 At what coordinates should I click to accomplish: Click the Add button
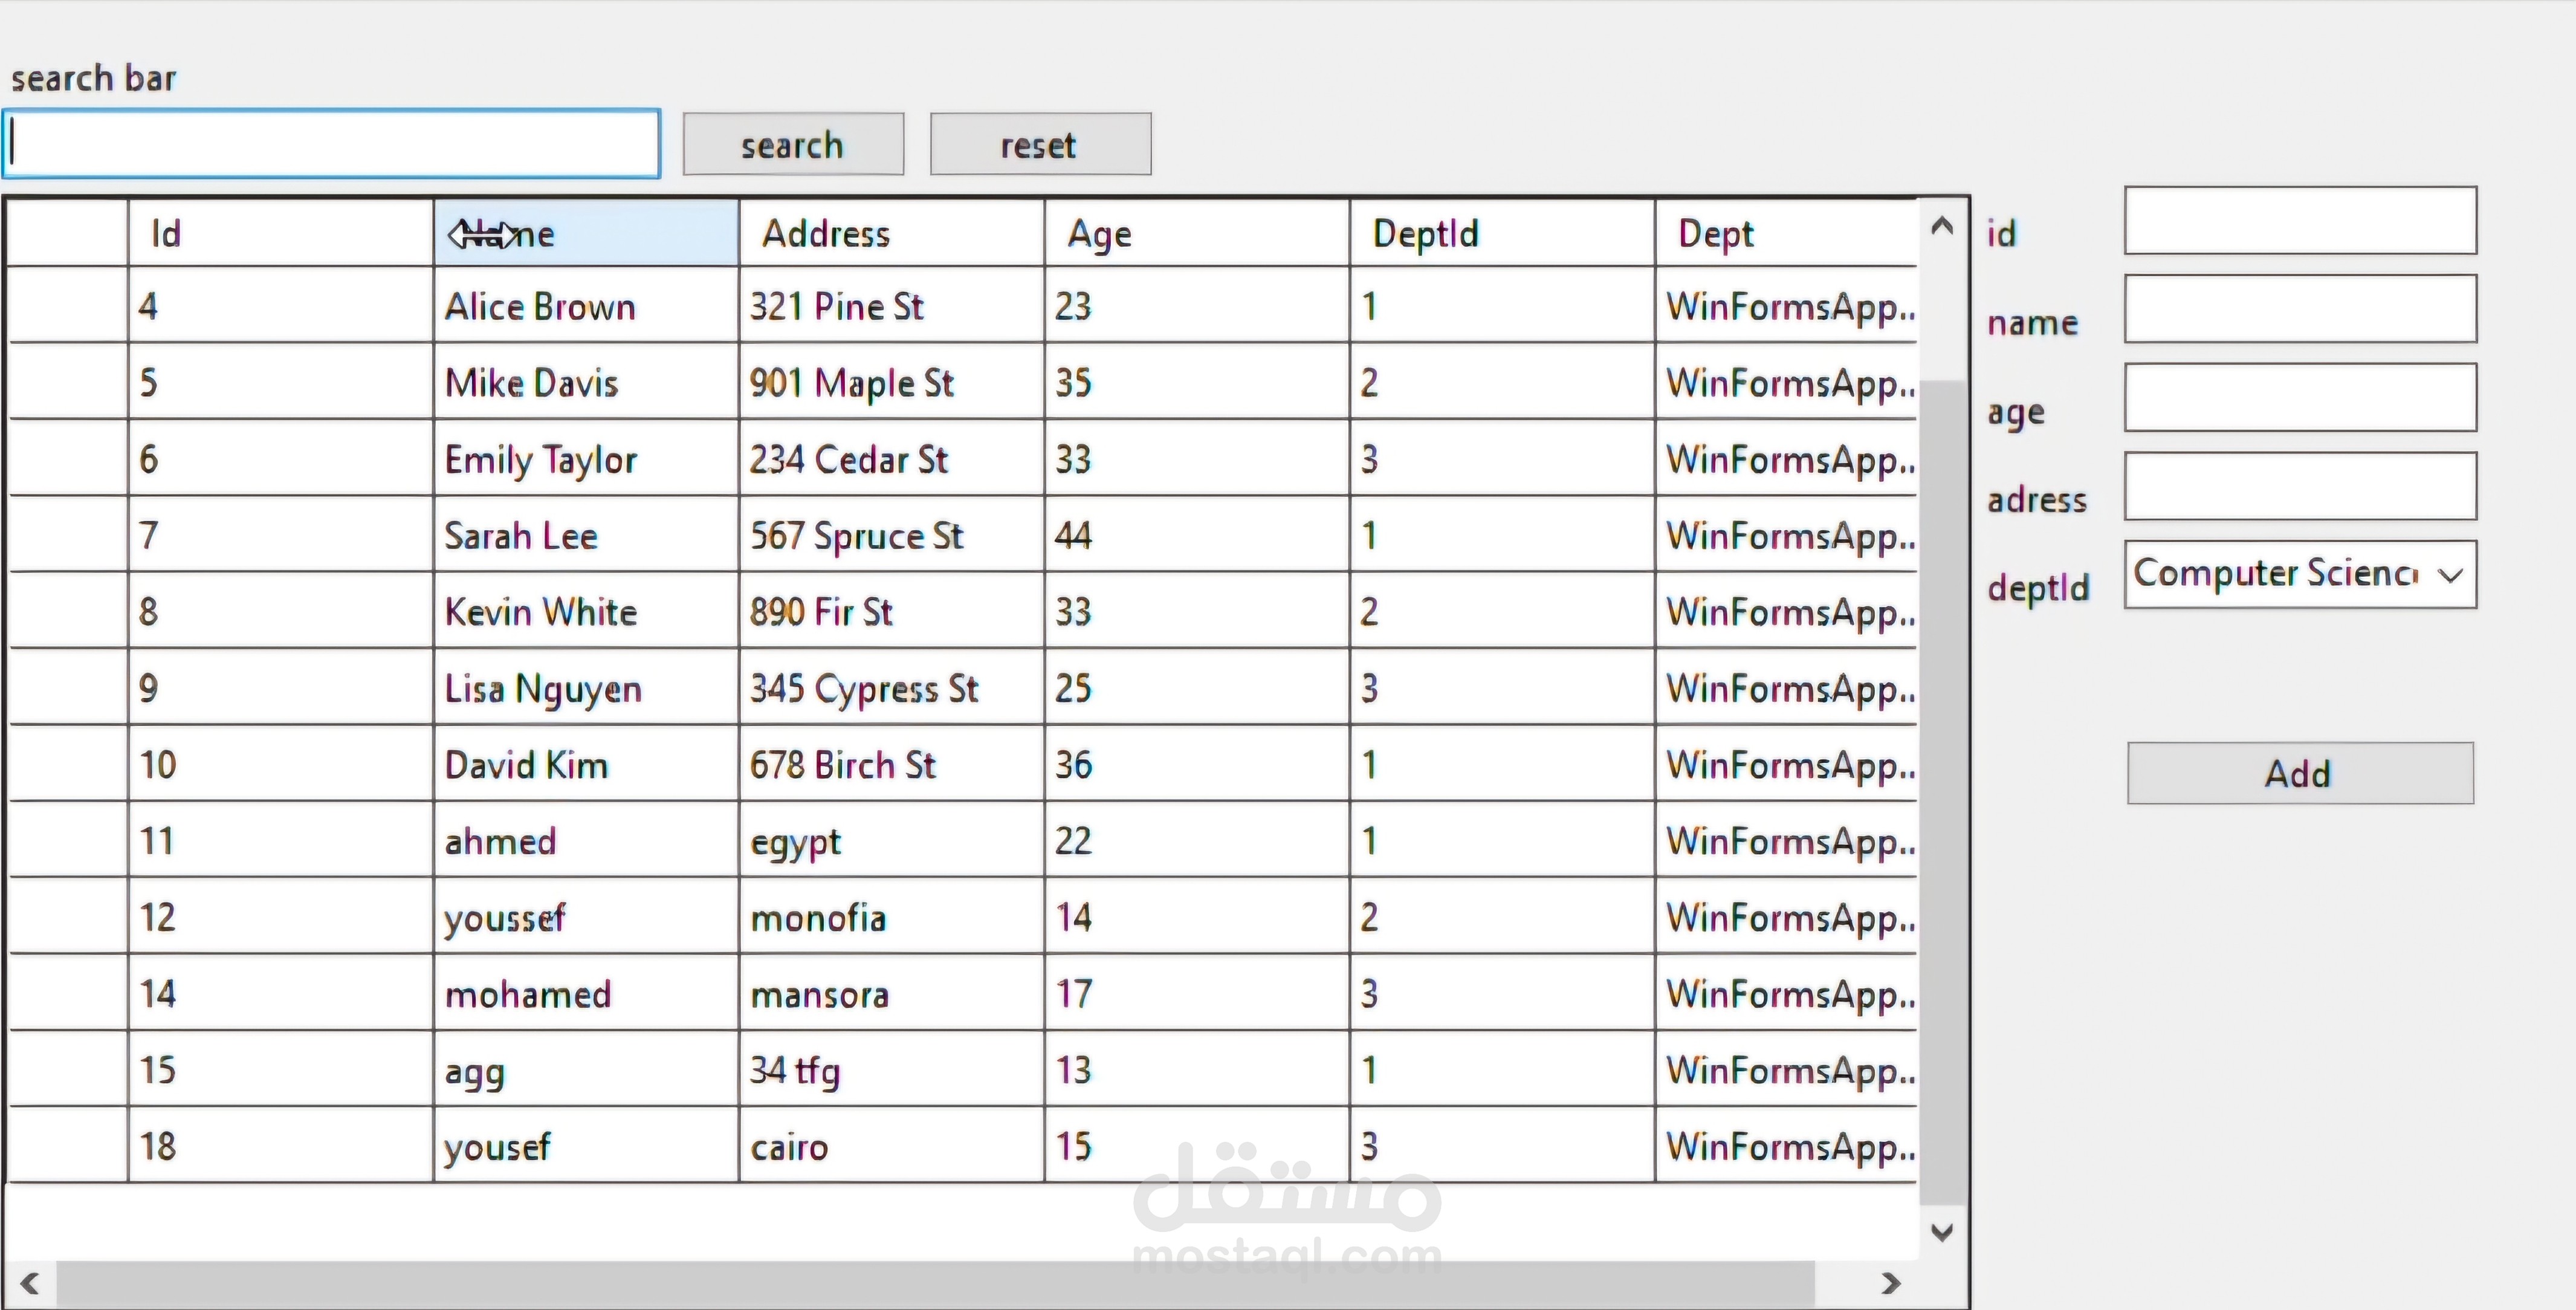point(2300,773)
